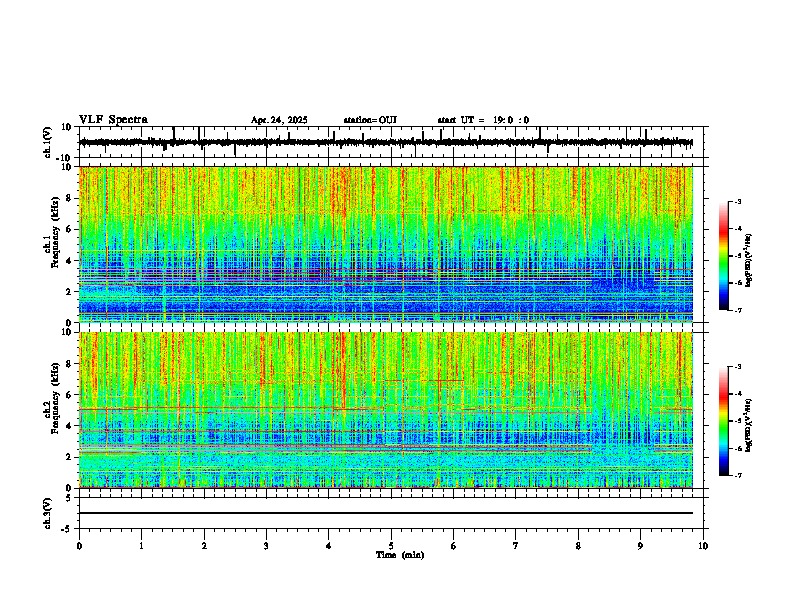Click the ch.2 color scale PSD unit label
This screenshot has width=792, height=612.
coord(749,426)
